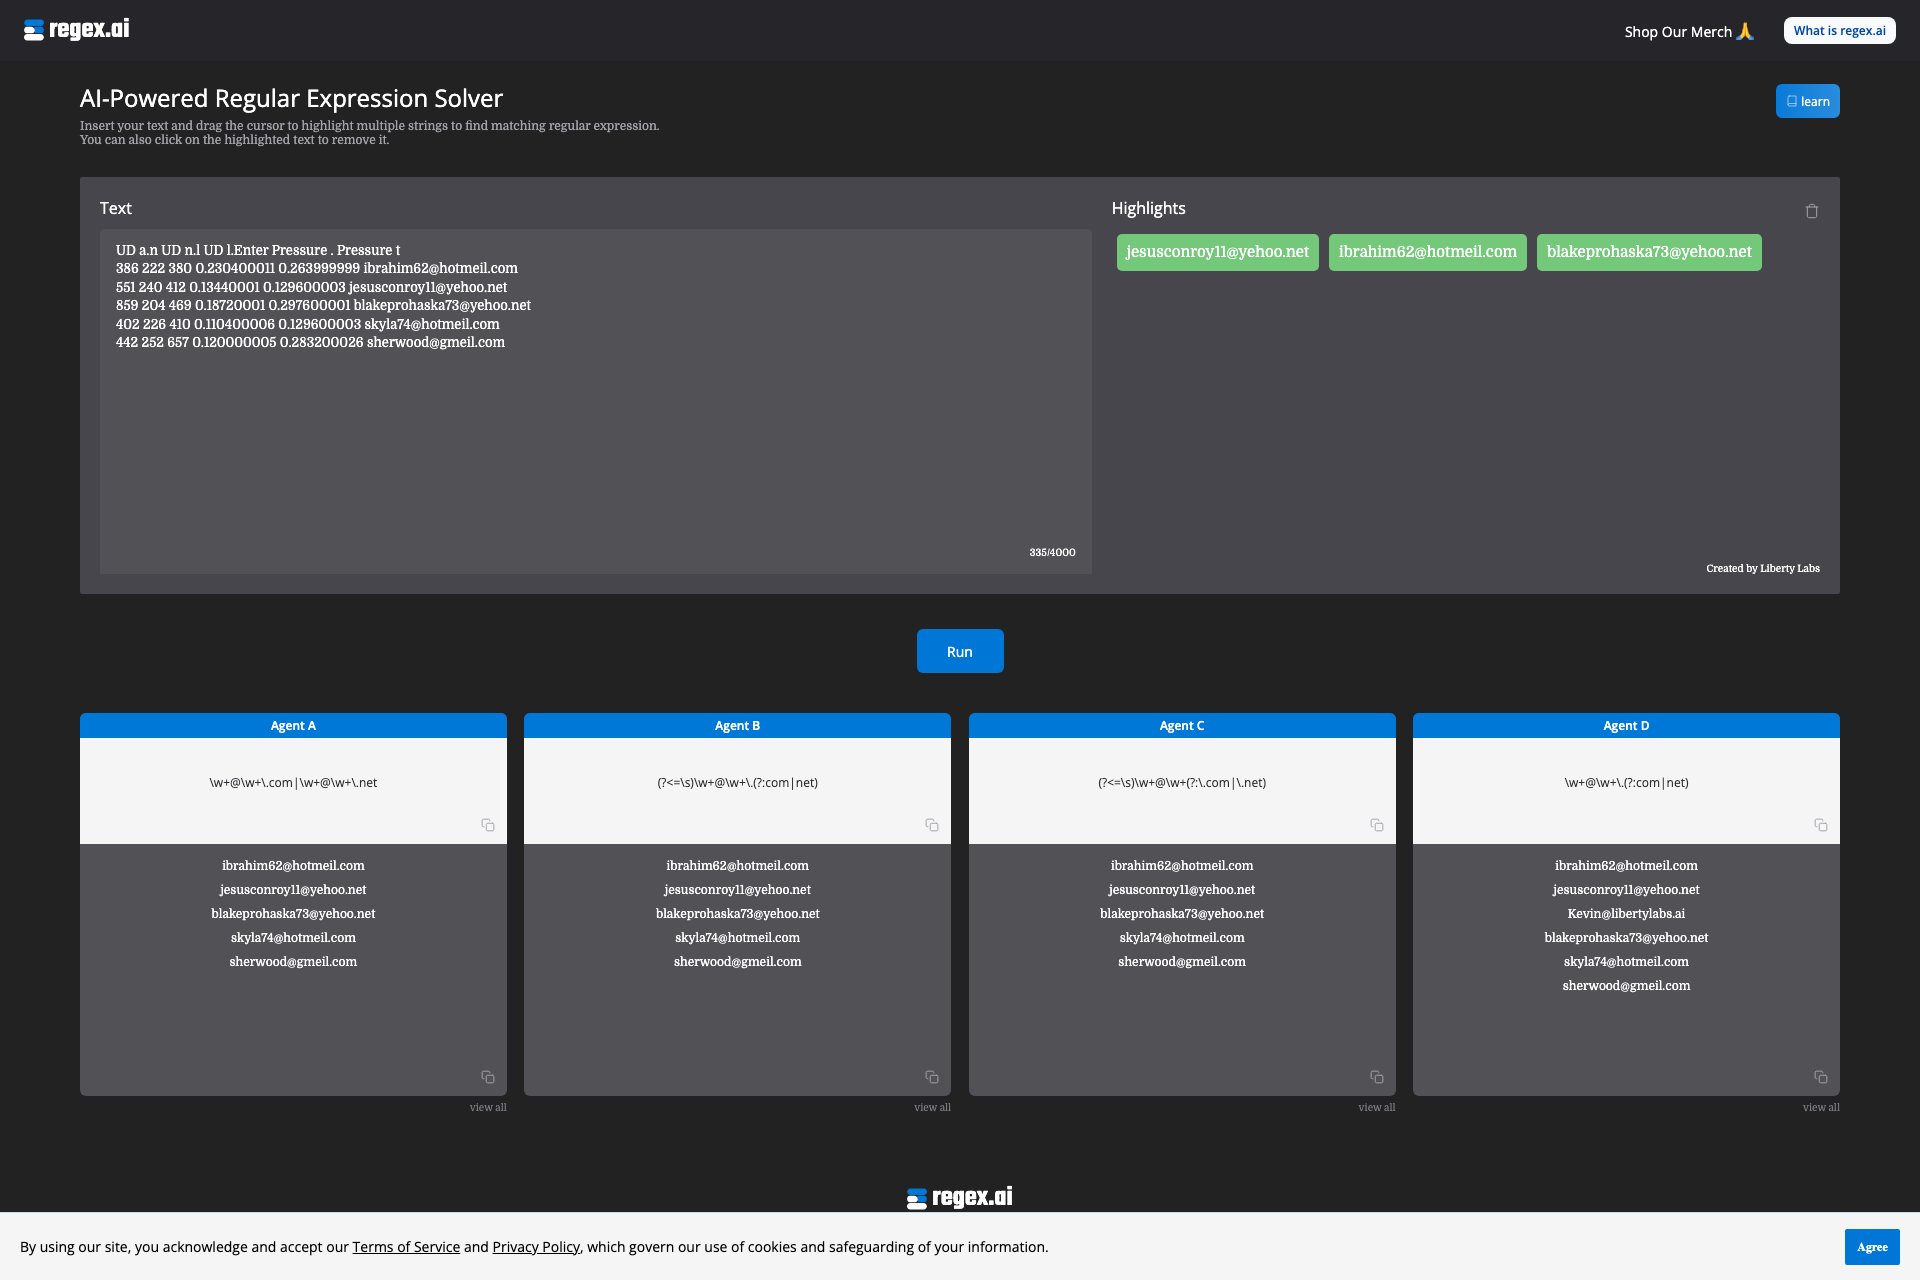Copy Agent B matched results
Screen dimensions: 1920x1280
pyautogui.click(x=932, y=1077)
